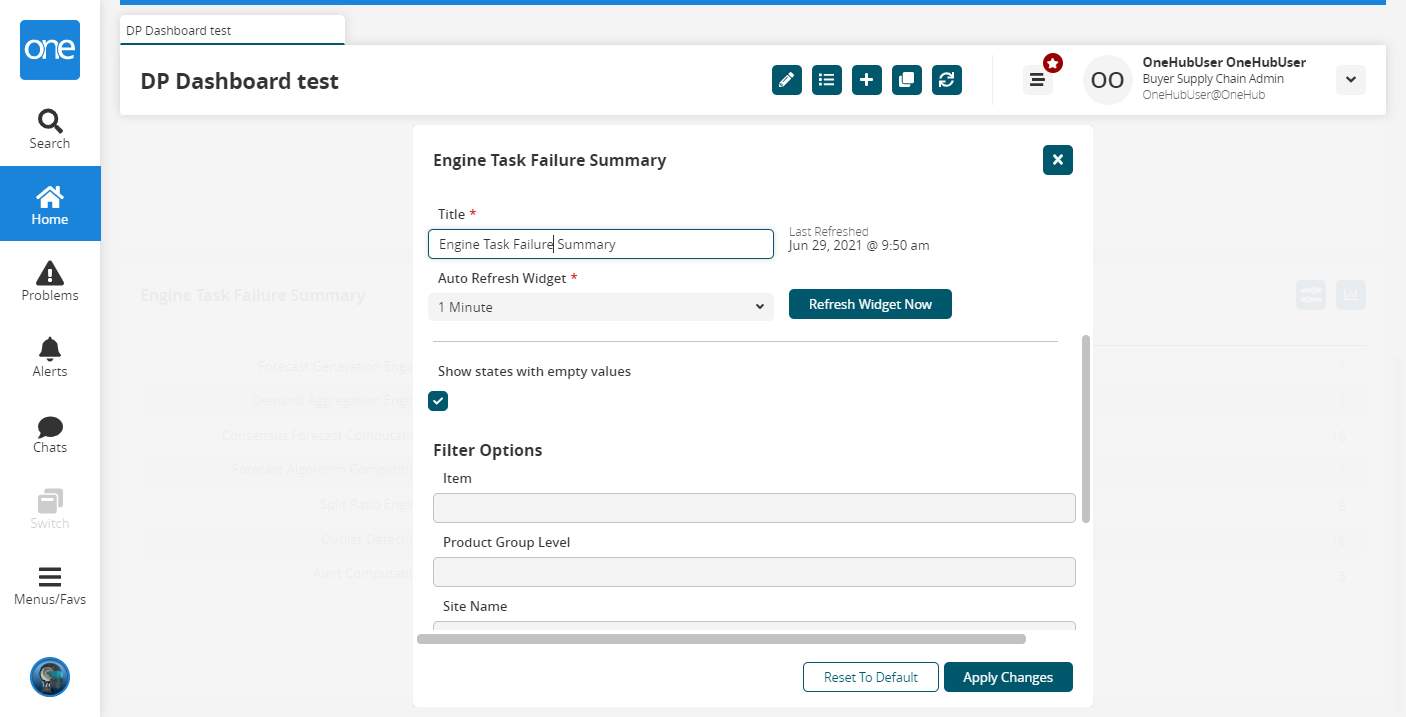Open Alerts bell in sidebar

[x=50, y=356]
